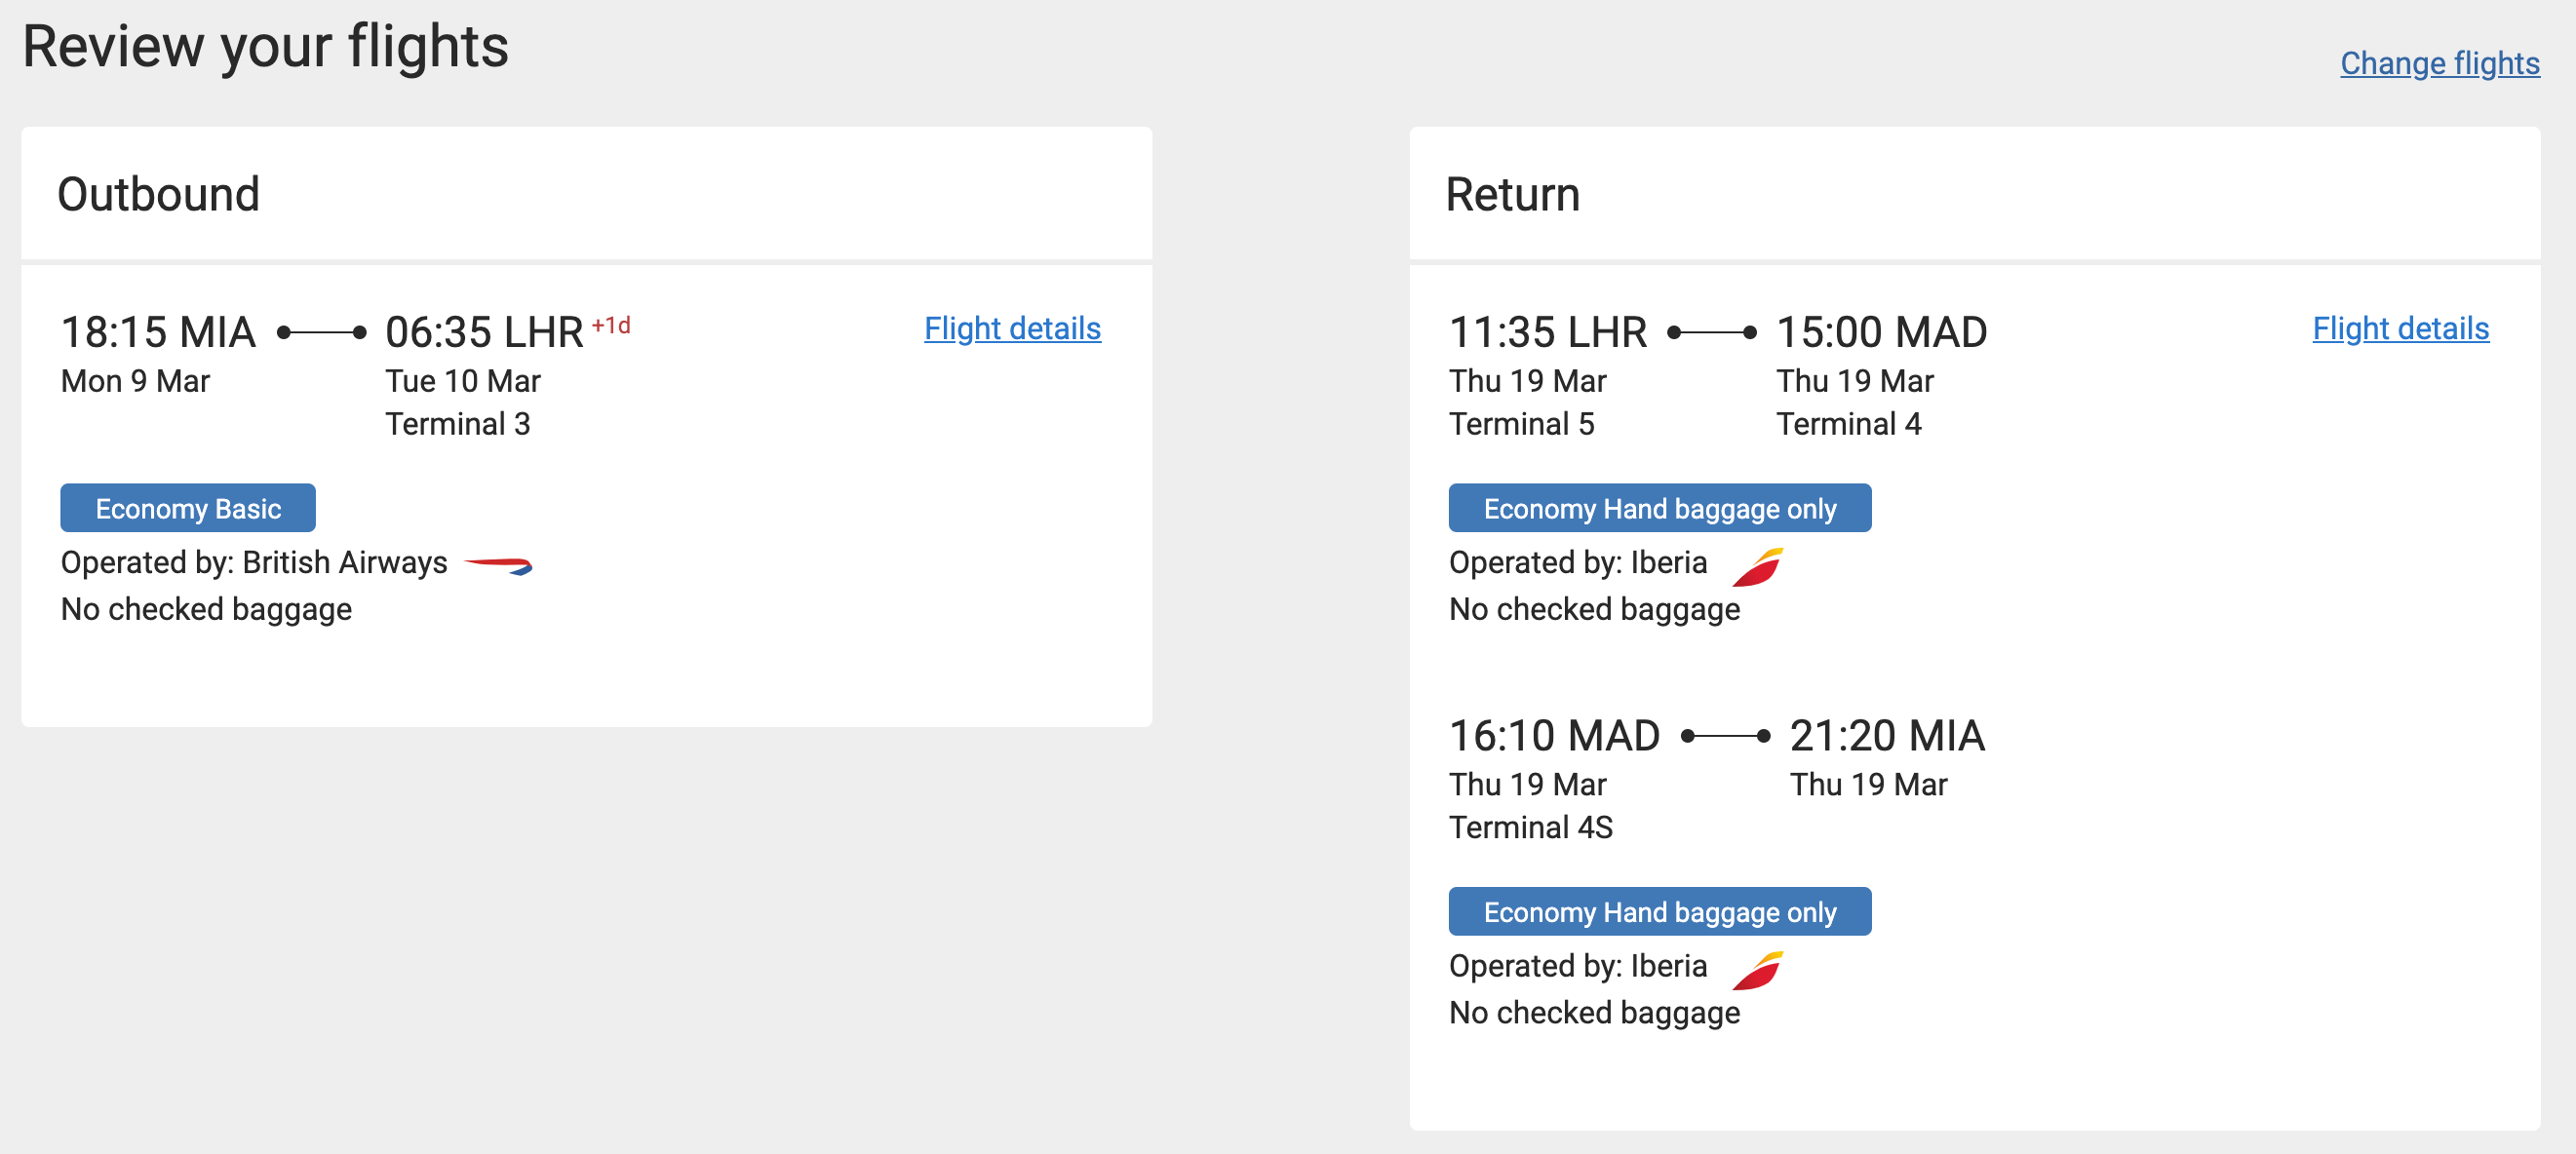
Task: Click the Economy Hand baggage only badge for LHR–MAD
Action: pyautogui.click(x=1659, y=508)
